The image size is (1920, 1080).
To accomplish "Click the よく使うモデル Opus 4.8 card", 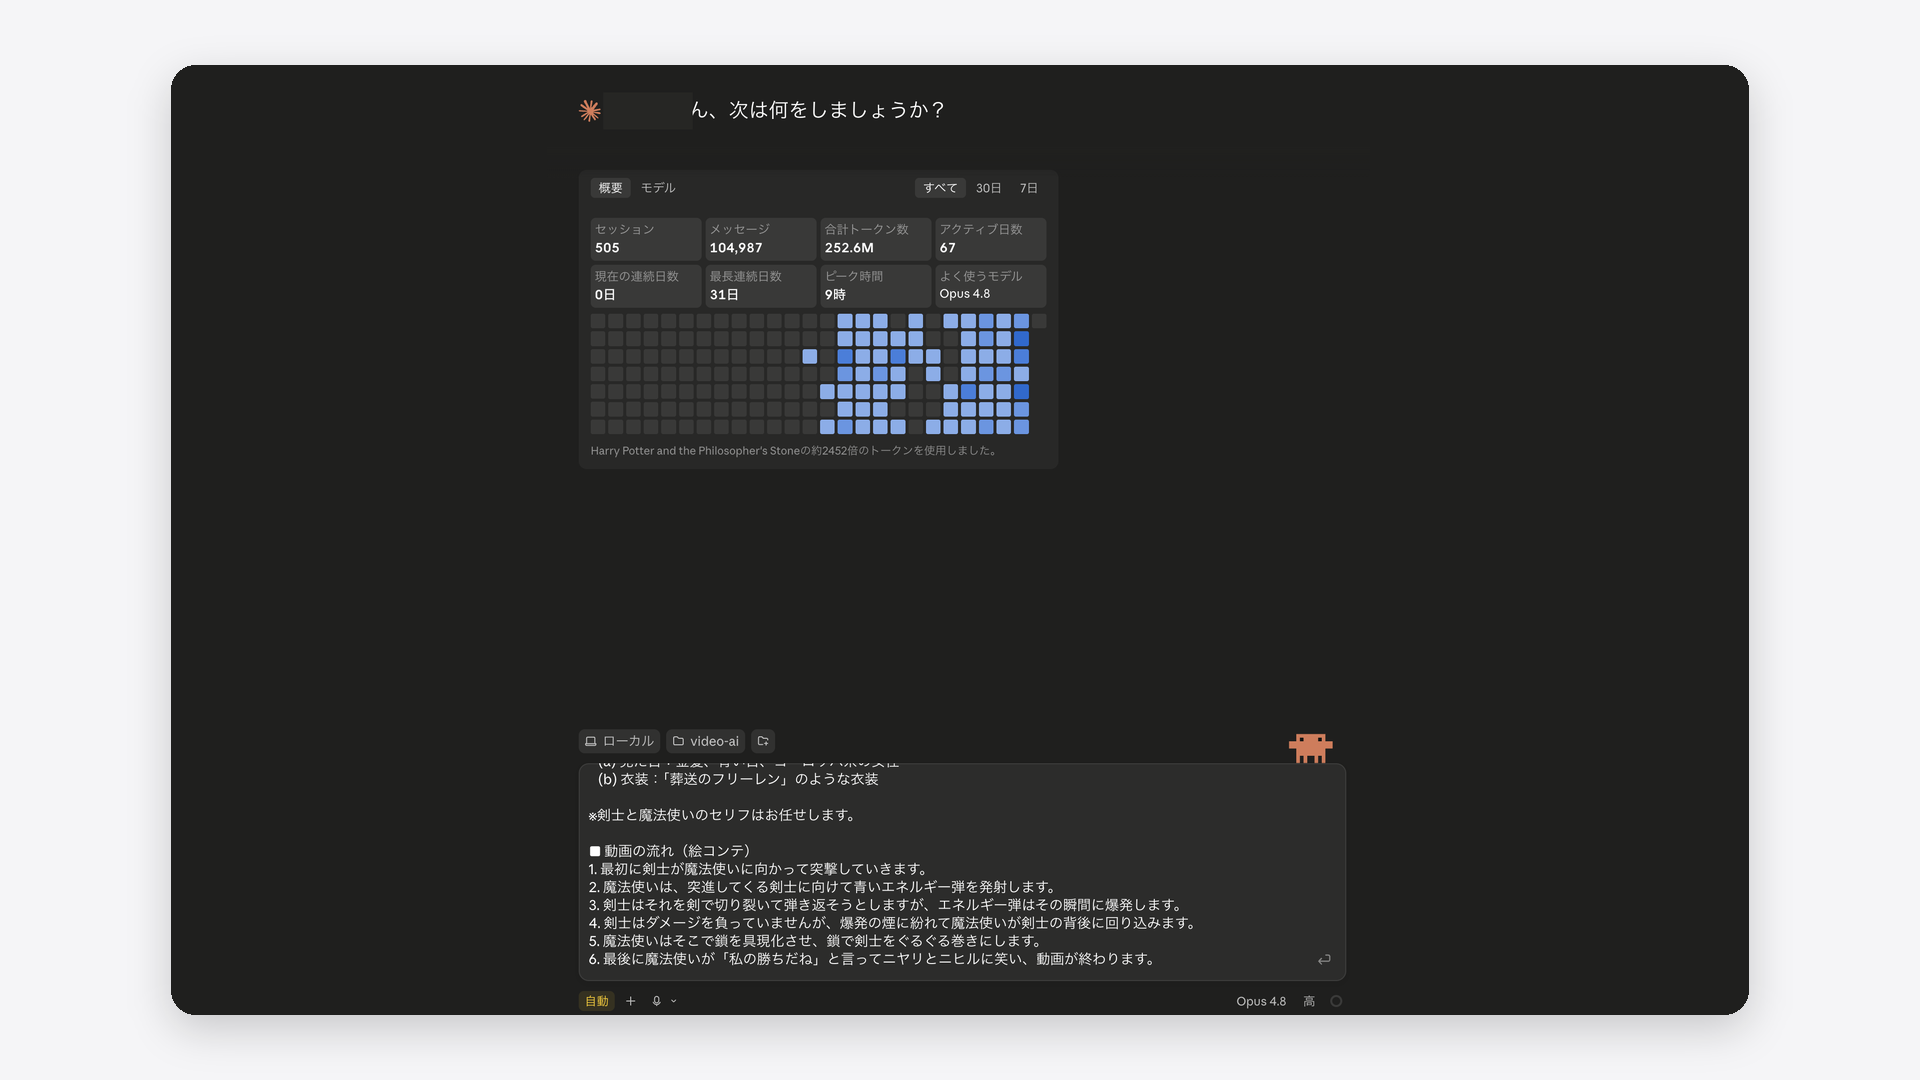I will pos(990,286).
